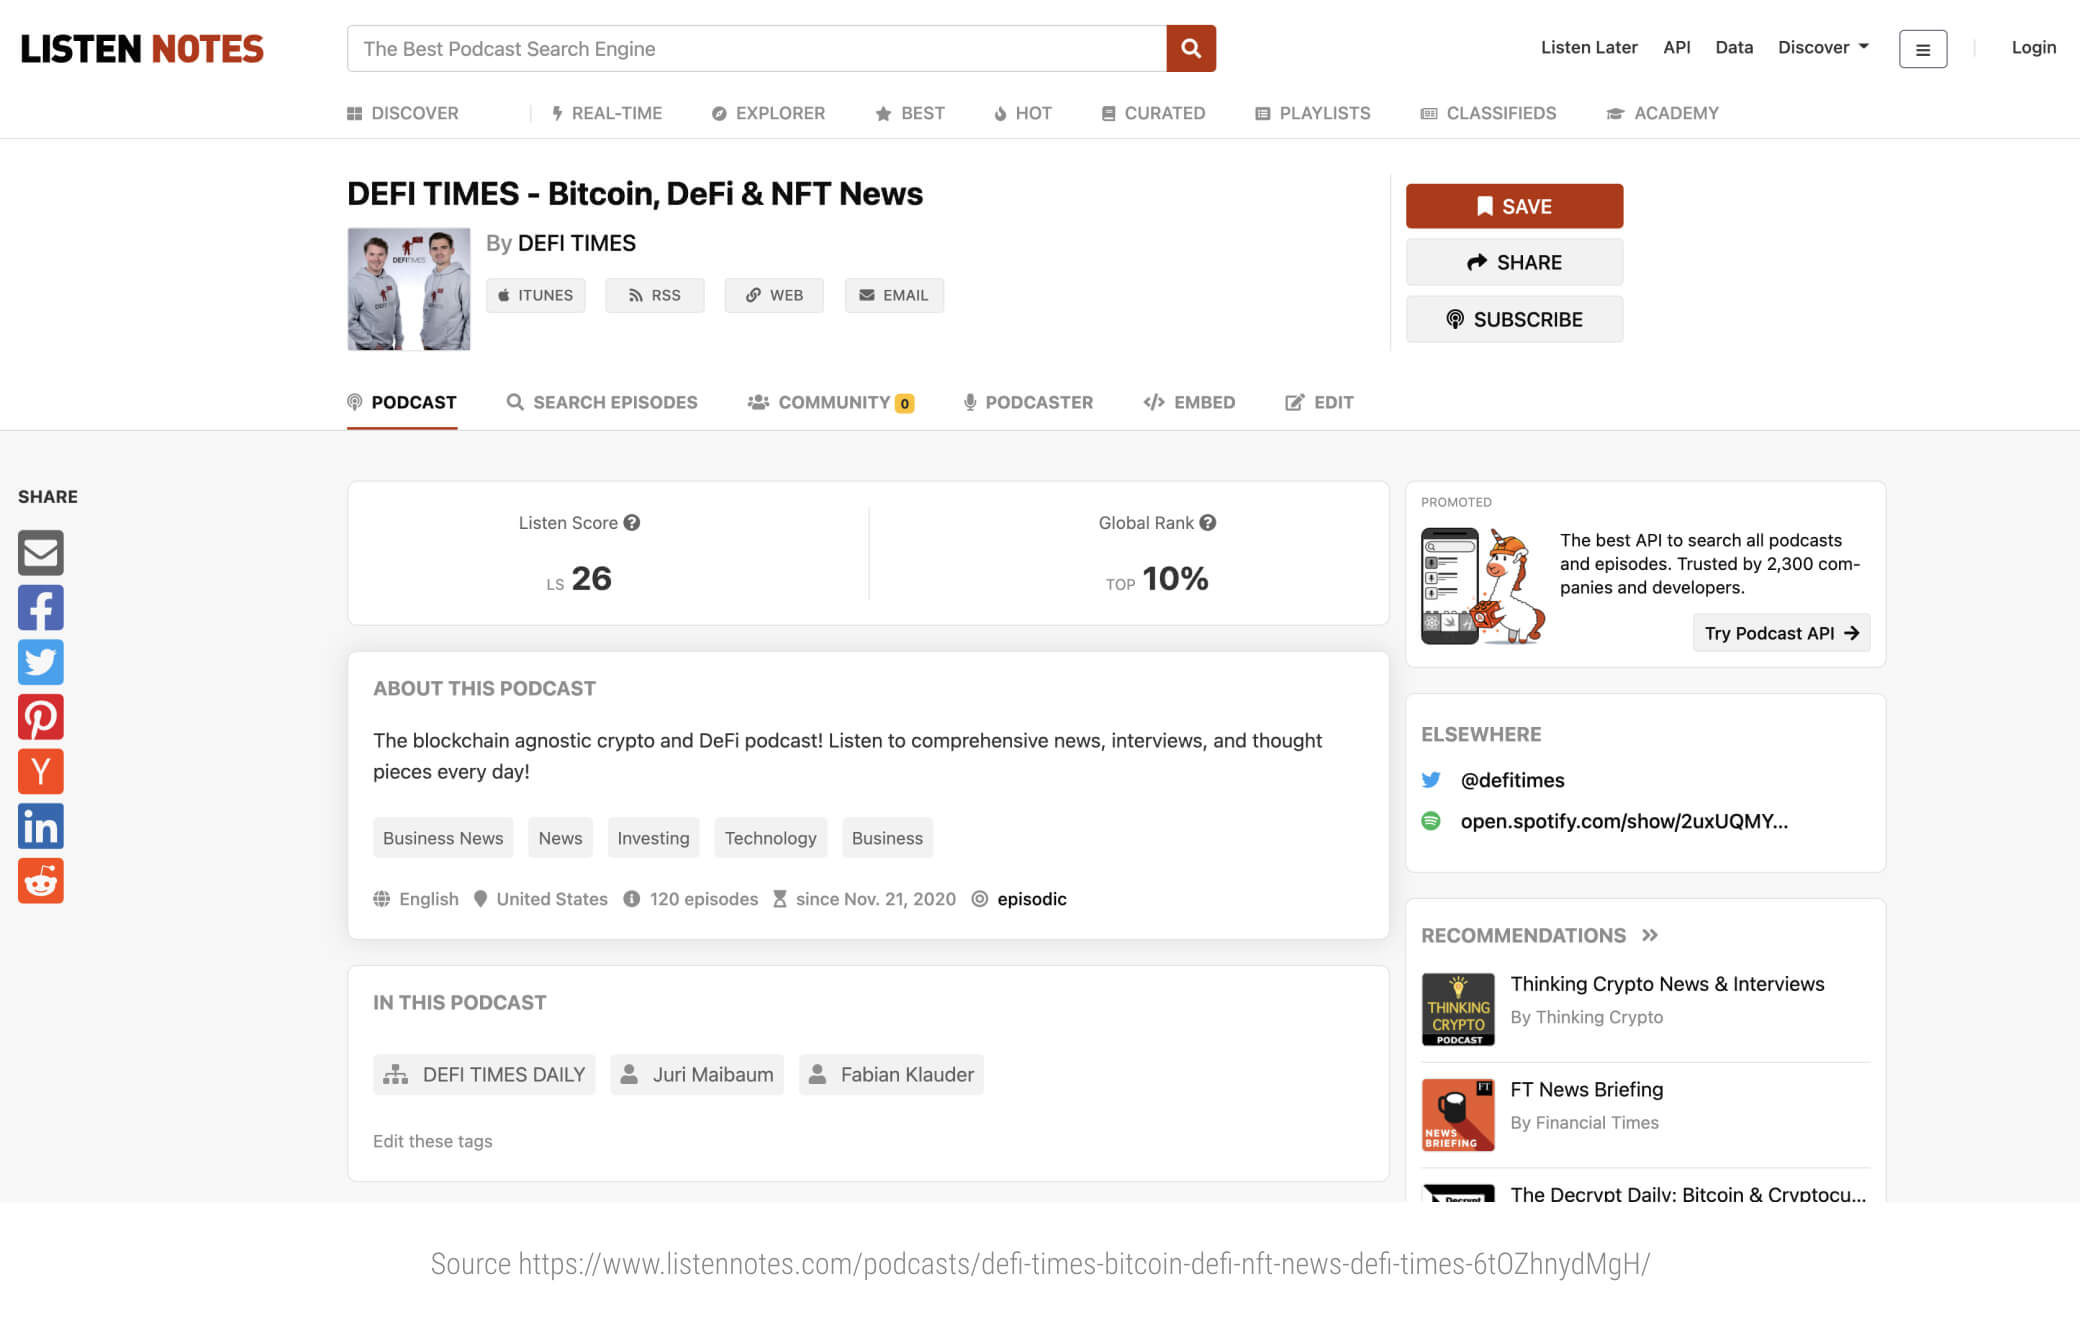
Task: Click the Twitter share icon
Action: tap(39, 662)
